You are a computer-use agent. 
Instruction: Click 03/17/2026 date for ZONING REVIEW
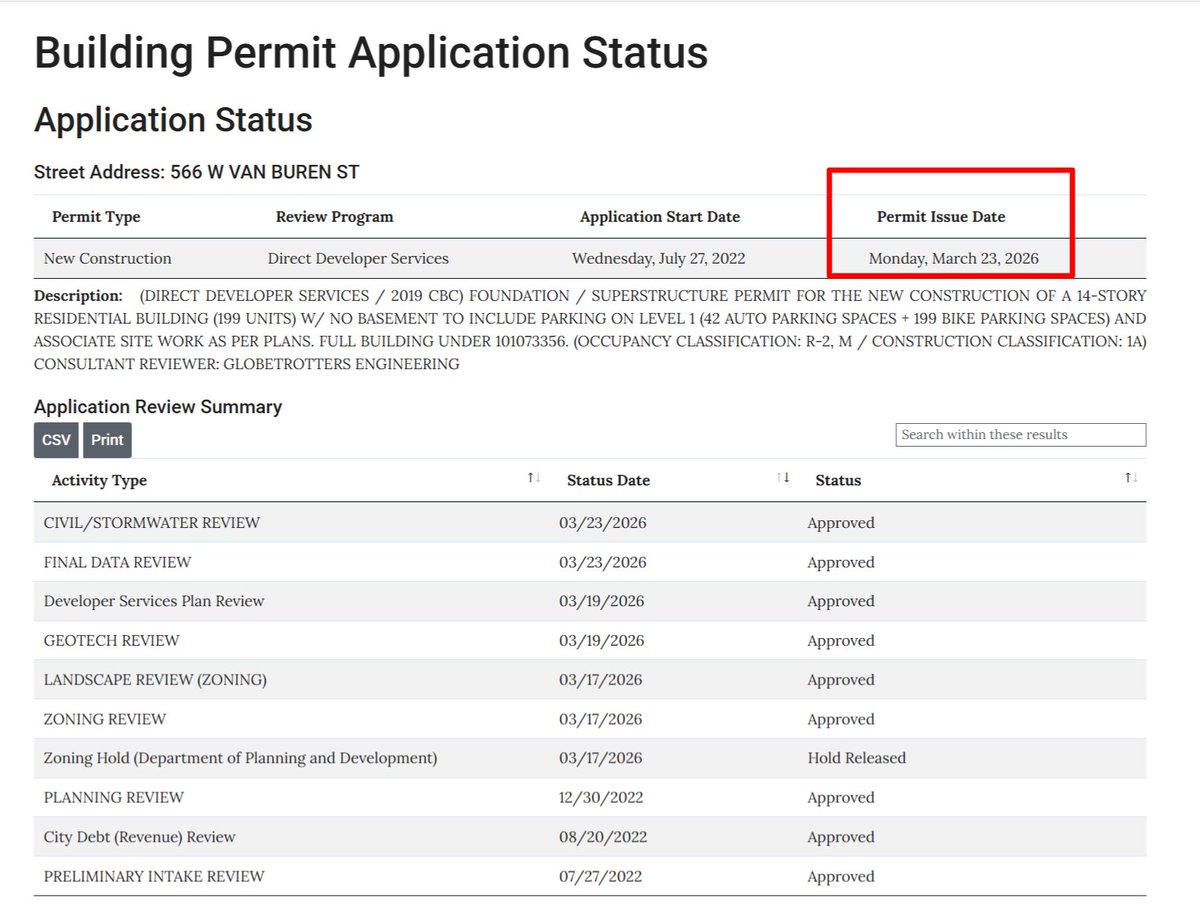[601, 719]
